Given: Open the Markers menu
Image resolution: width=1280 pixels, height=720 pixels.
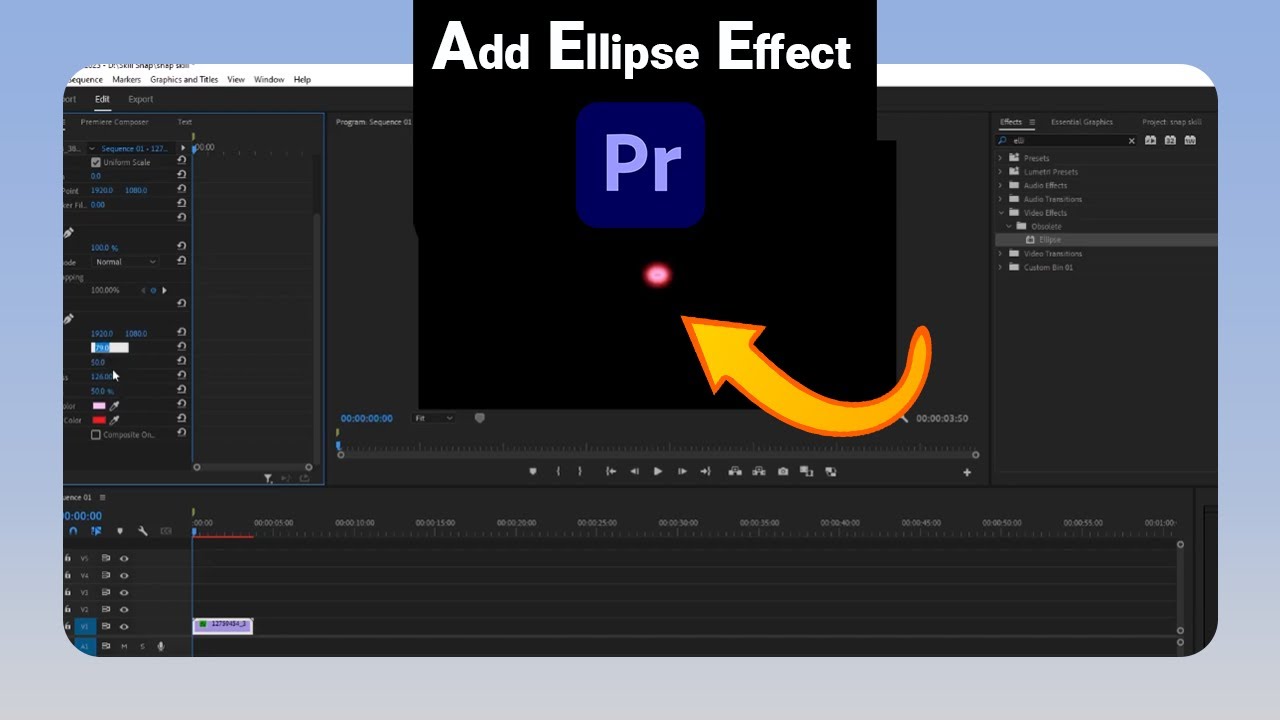Looking at the screenshot, I should pos(127,80).
